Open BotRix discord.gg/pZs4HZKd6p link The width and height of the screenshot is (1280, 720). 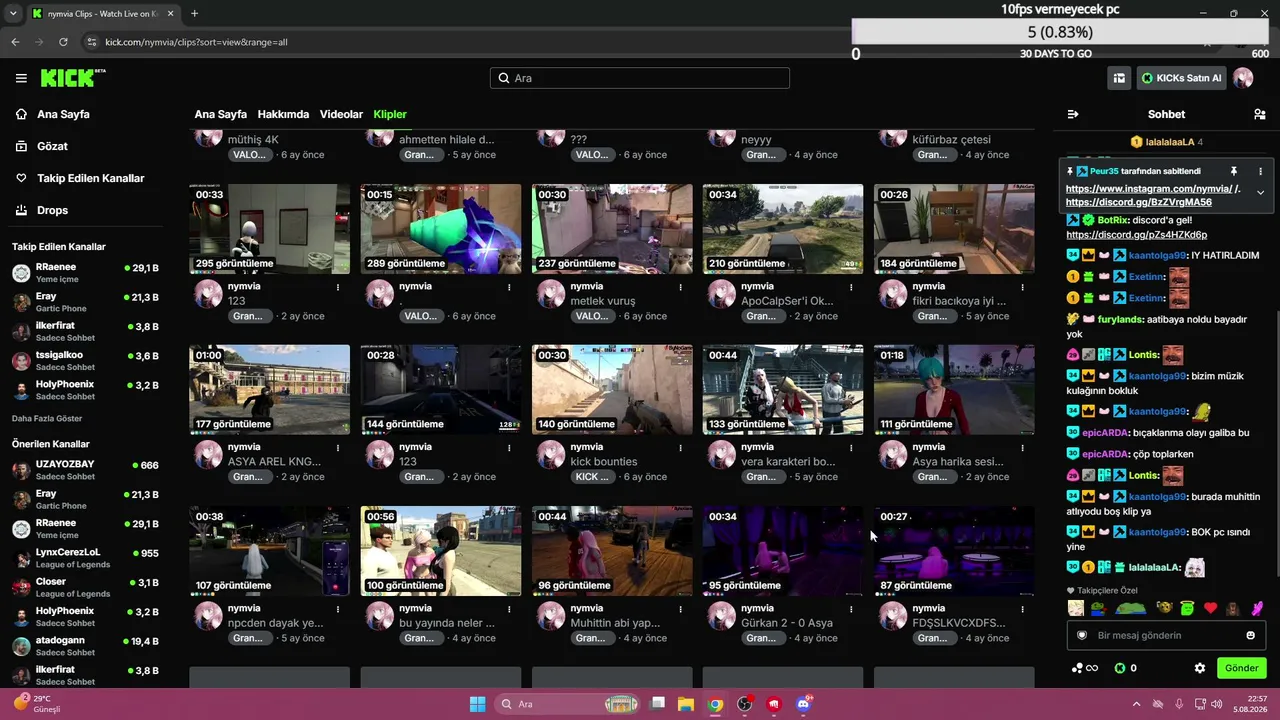(1136, 235)
